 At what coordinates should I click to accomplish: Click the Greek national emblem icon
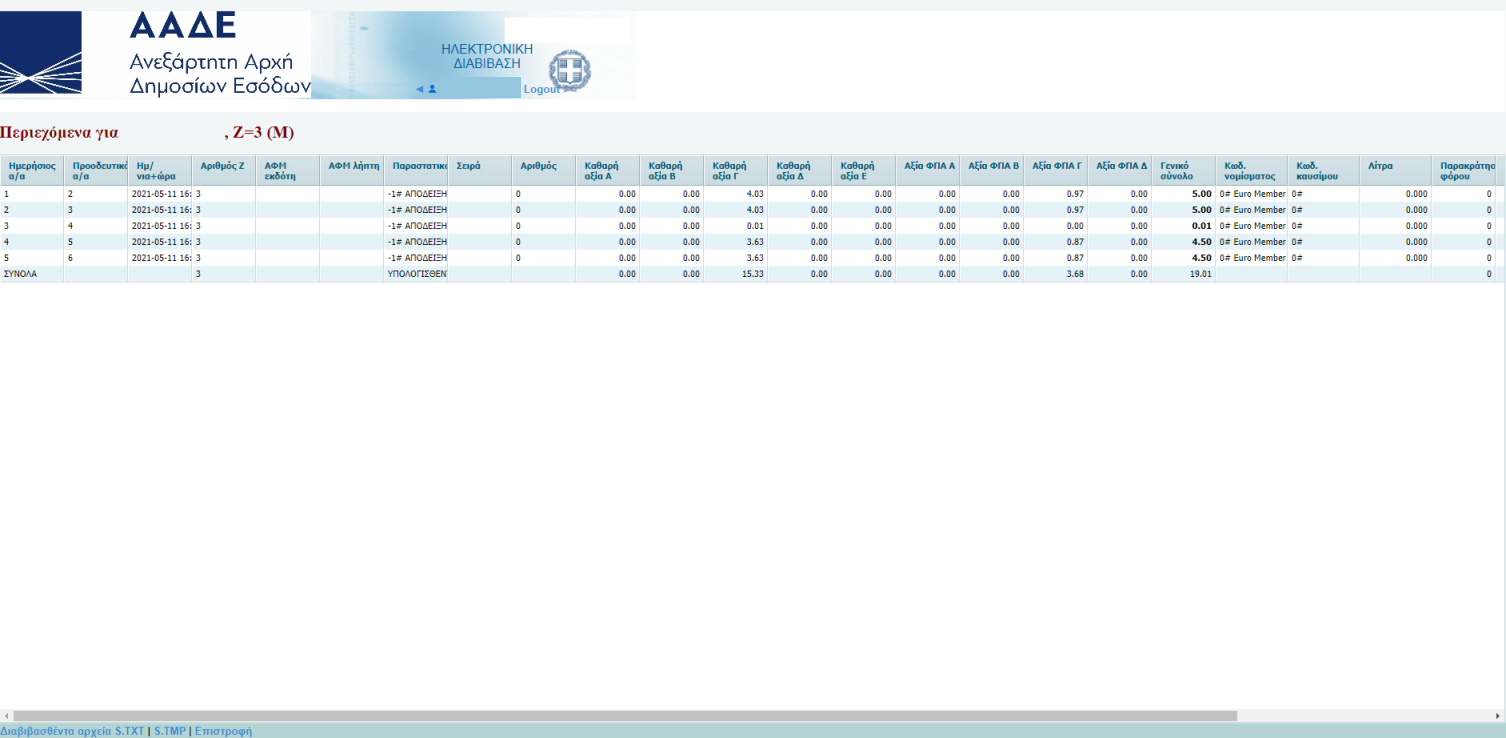tap(570, 70)
